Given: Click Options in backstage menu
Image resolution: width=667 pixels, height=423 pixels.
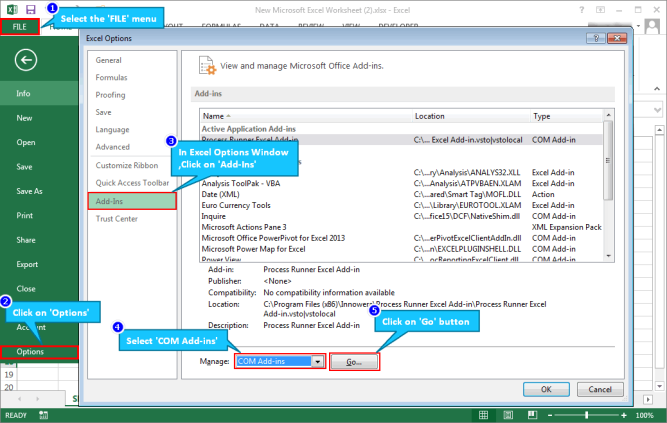Looking at the screenshot, I should click(x=39, y=352).
